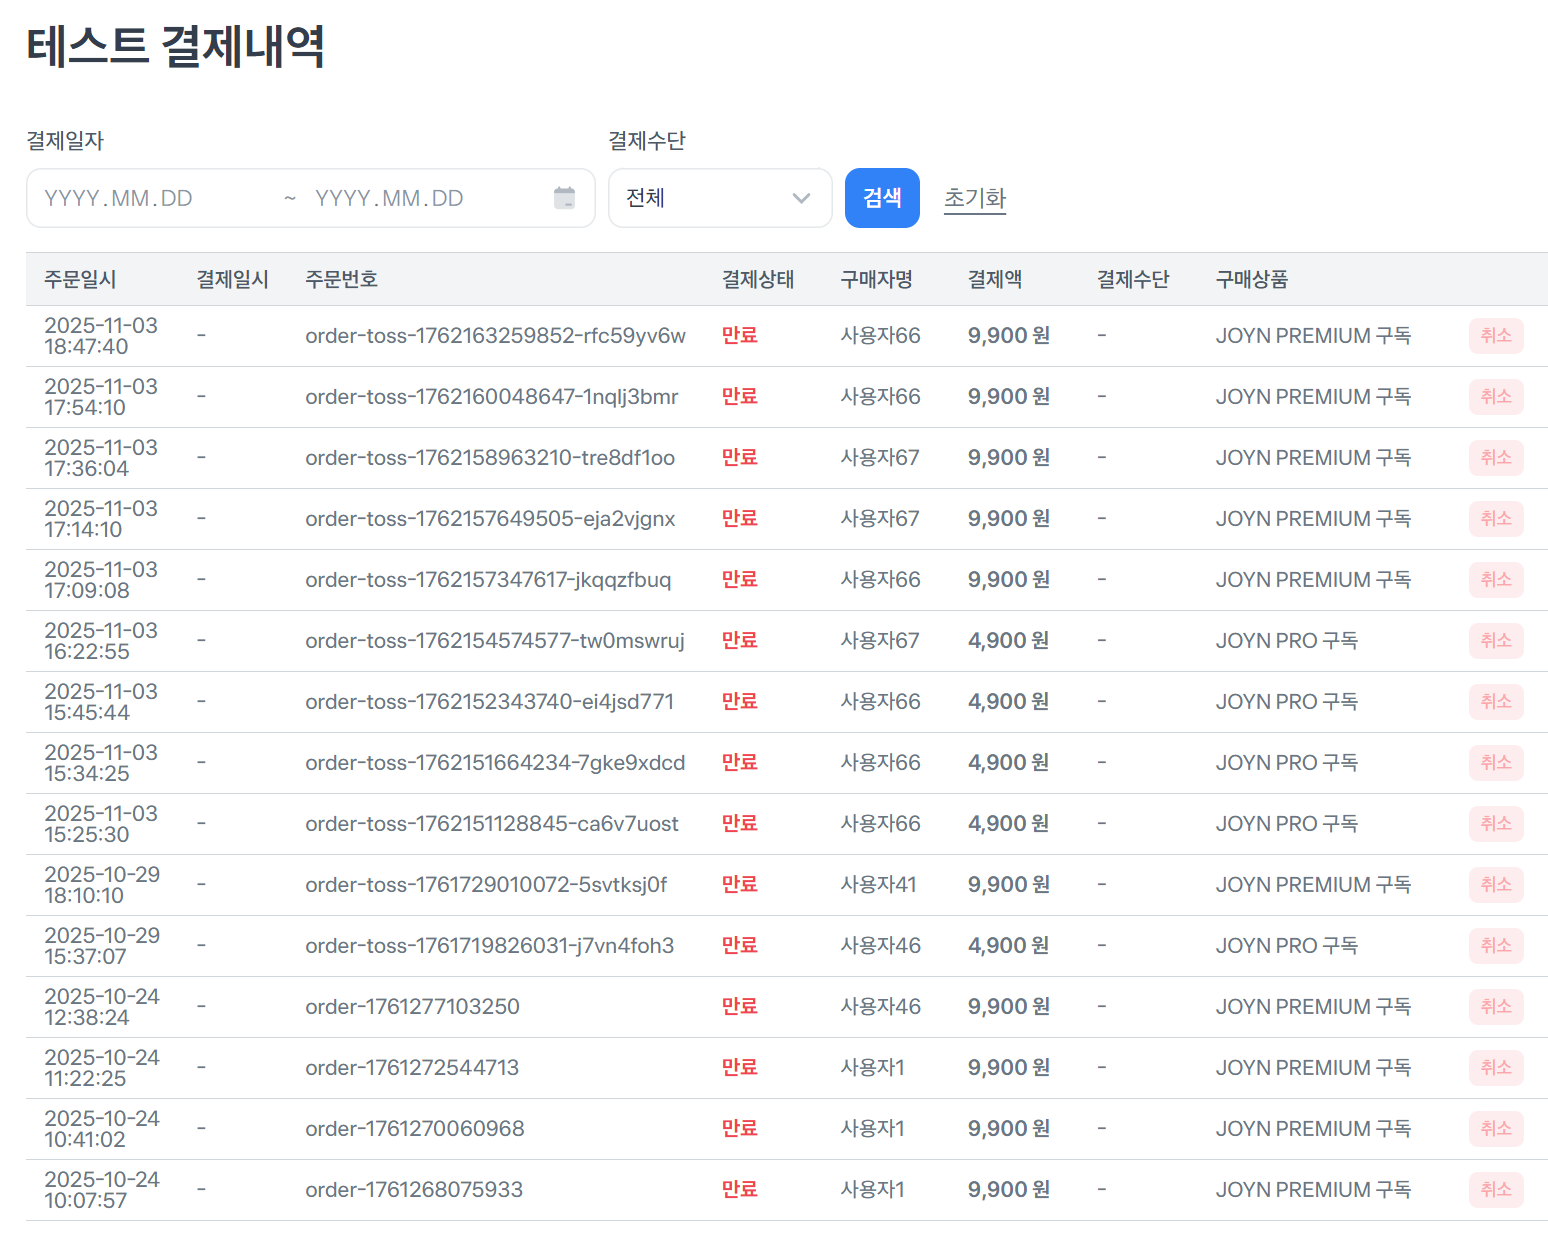Cancel order-toss-1762154574577-tw0mswruj with 취소
The width and height of the screenshot is (1548, 1239).
point(1496,641)
